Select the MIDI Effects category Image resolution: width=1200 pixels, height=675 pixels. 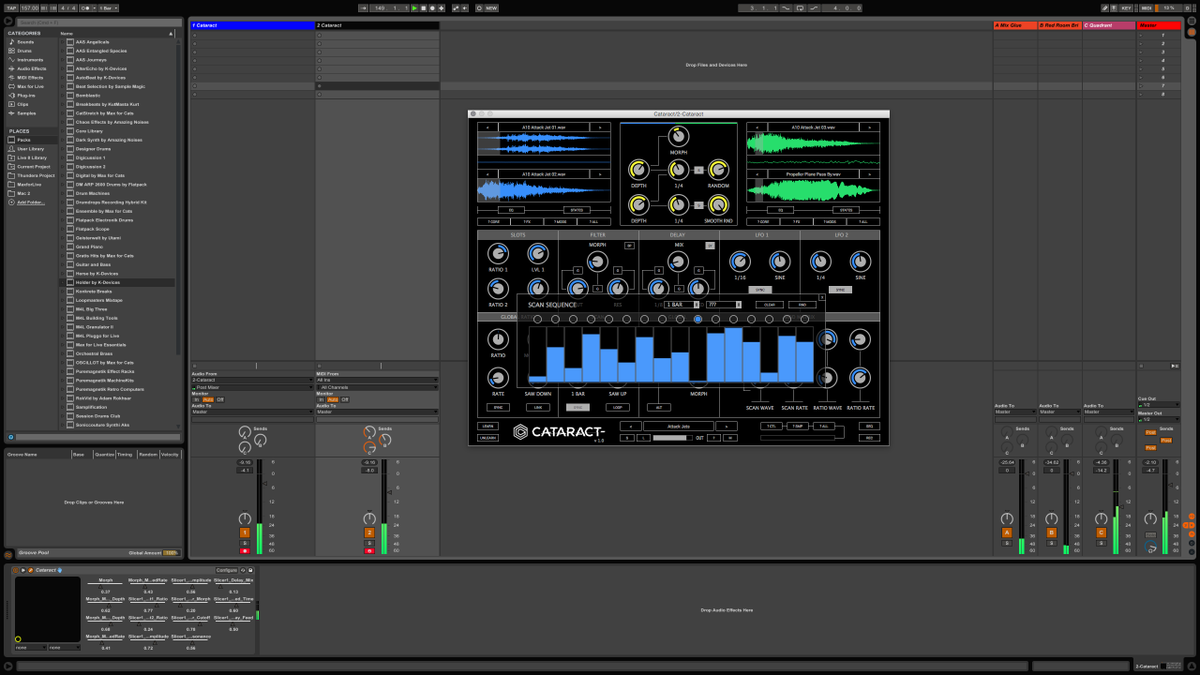pyautogui.click(x=30, y=78)
